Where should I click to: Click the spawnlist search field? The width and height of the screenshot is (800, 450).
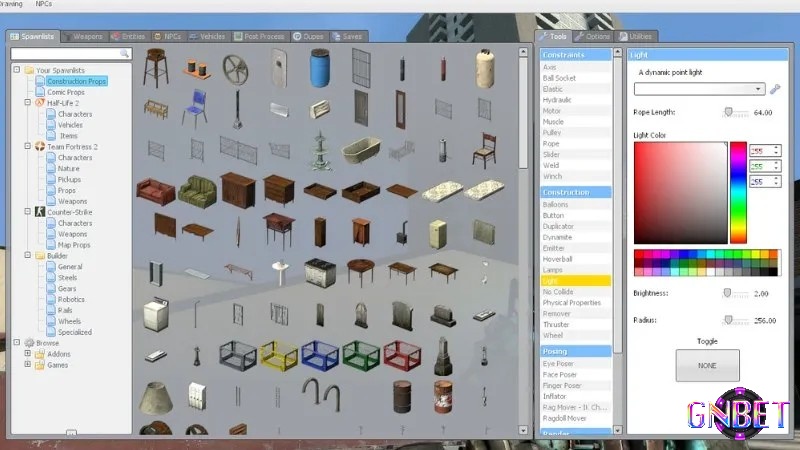pos(65,53)
